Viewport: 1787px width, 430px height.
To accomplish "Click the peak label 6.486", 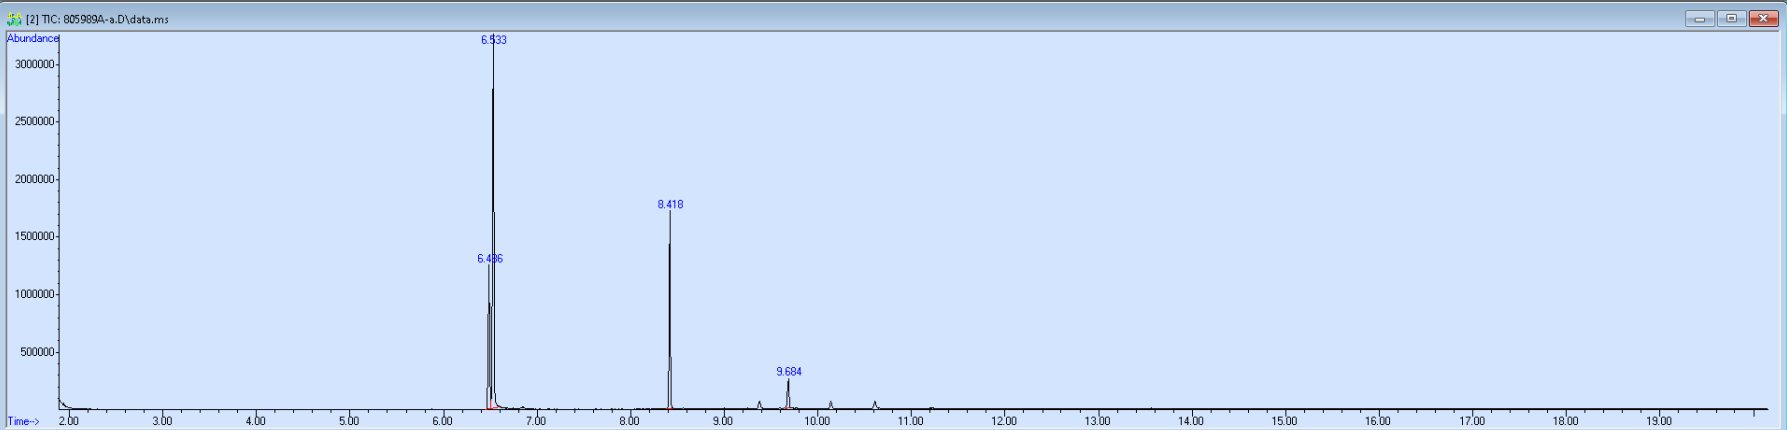I will [x=490, y=258].
